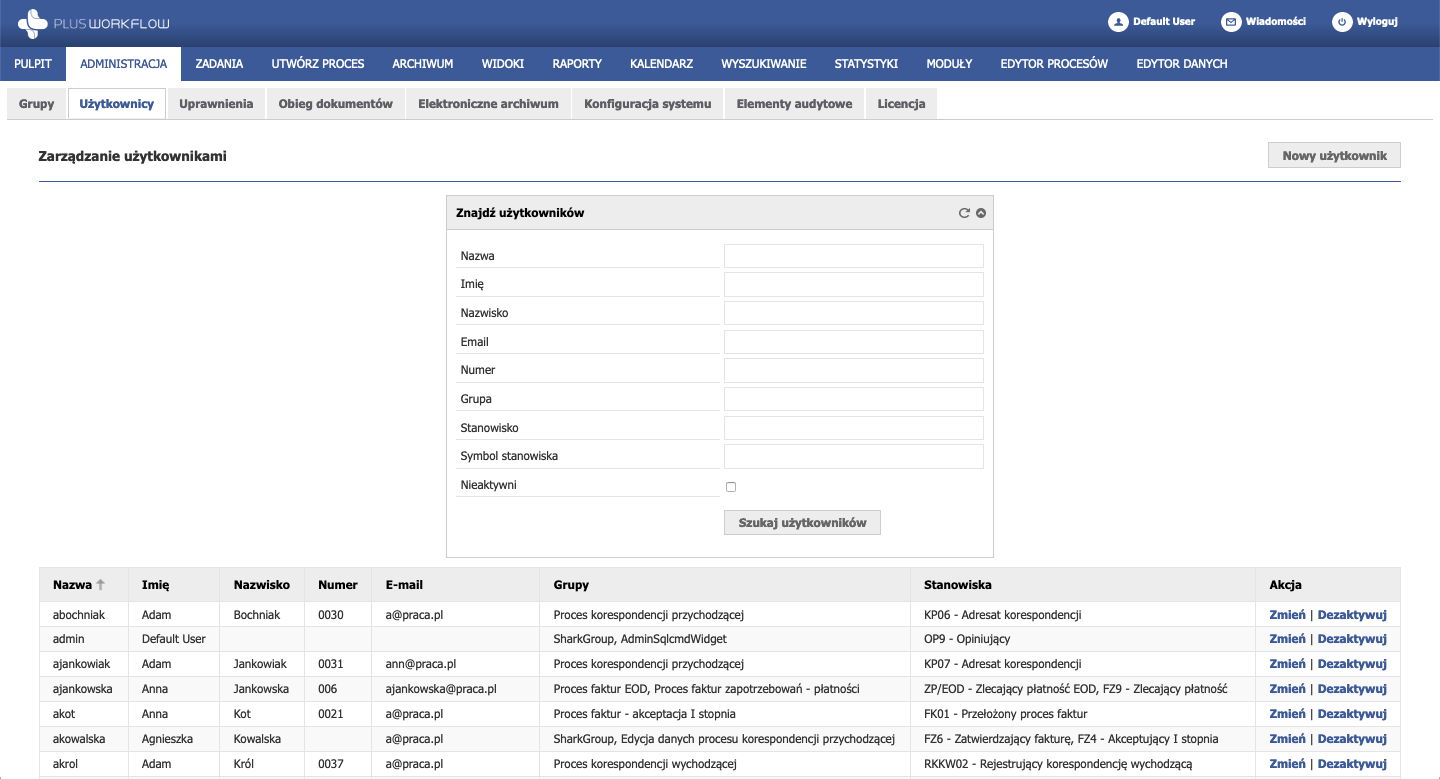The image size is (1440, 779).
Task: Click the Stanowiska column header
Action: pyautogui.click(x=1083, y=585)
